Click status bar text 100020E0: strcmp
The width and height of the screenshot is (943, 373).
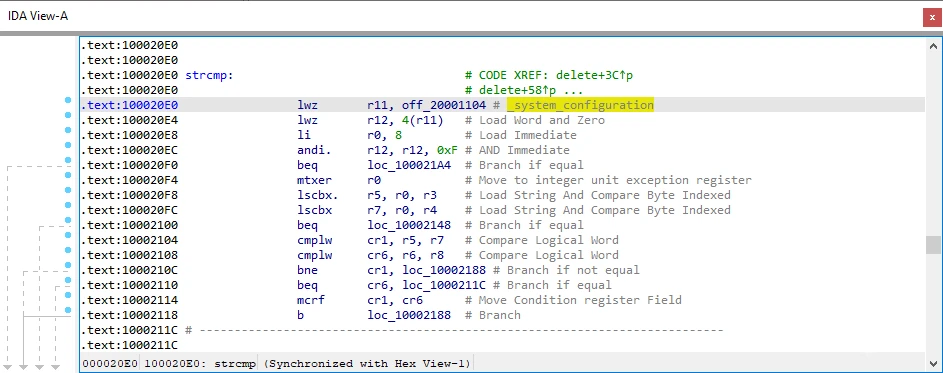(200, 363)
